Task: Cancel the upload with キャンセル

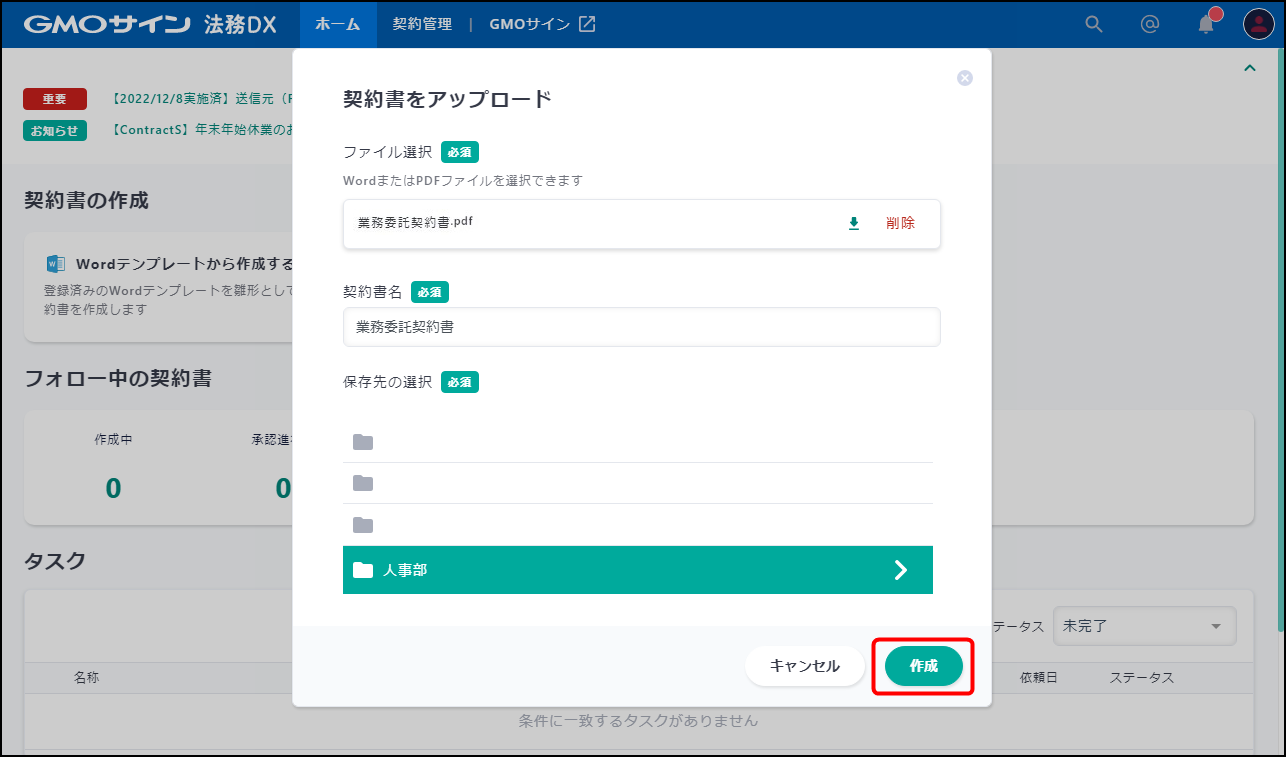Action: (804, 666)
